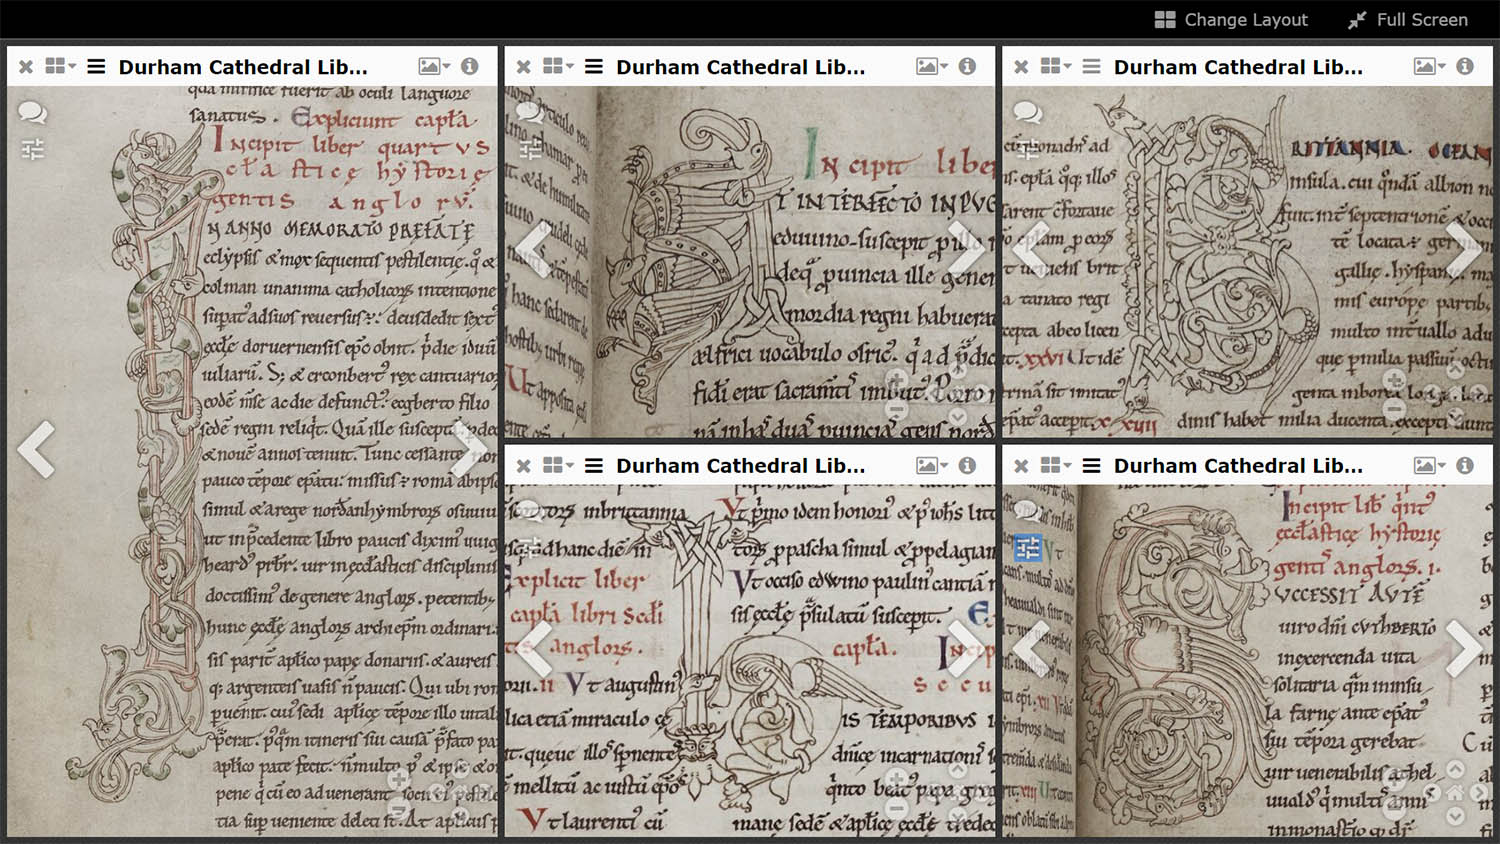The width and height of the screenshot is (1500, 844).
Task: Zoom in on top-middle window image
Action: tap(897, 380)
